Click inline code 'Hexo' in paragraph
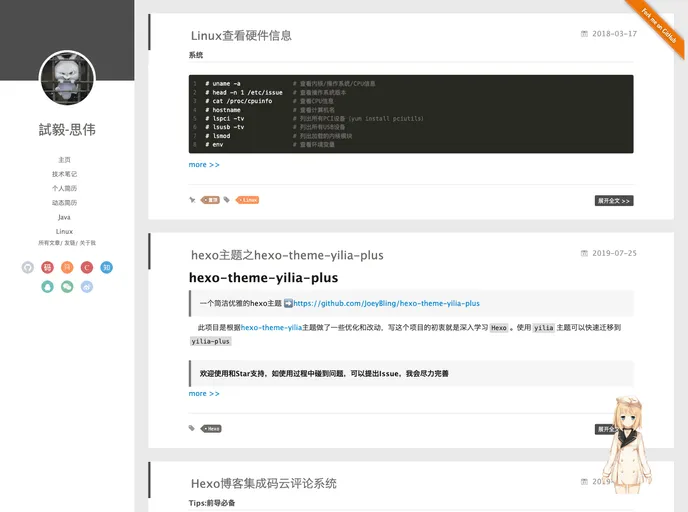The height and width of the screenshot is (512, 688). [499, 328]
